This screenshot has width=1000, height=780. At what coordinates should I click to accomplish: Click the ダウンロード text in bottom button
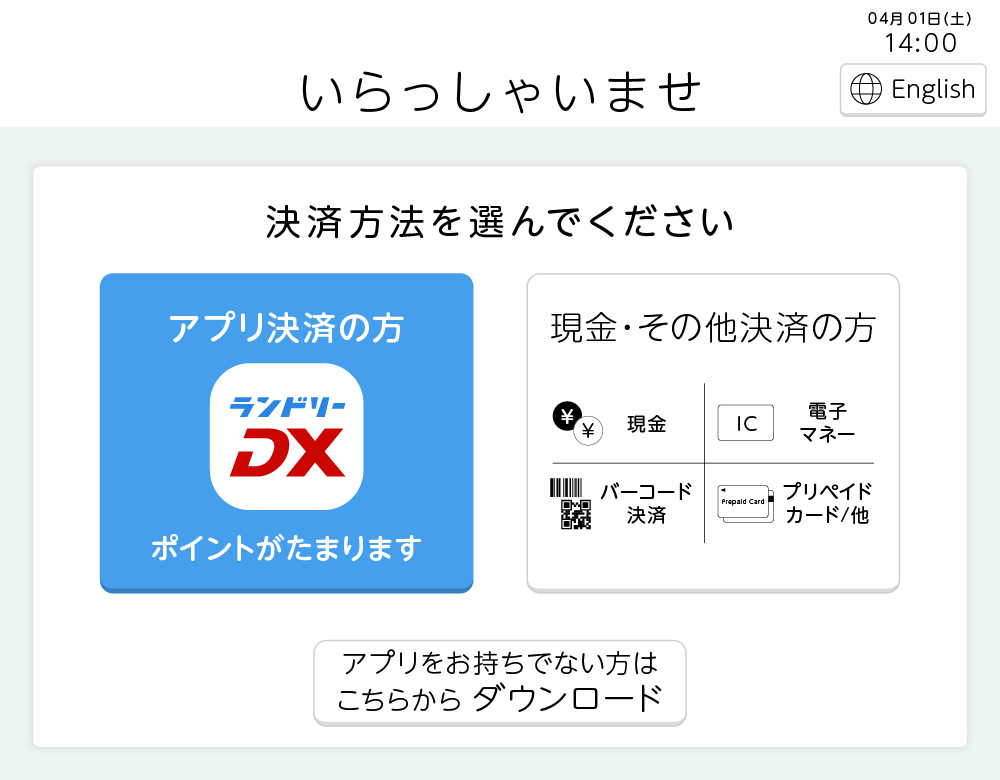coord(568,698)
